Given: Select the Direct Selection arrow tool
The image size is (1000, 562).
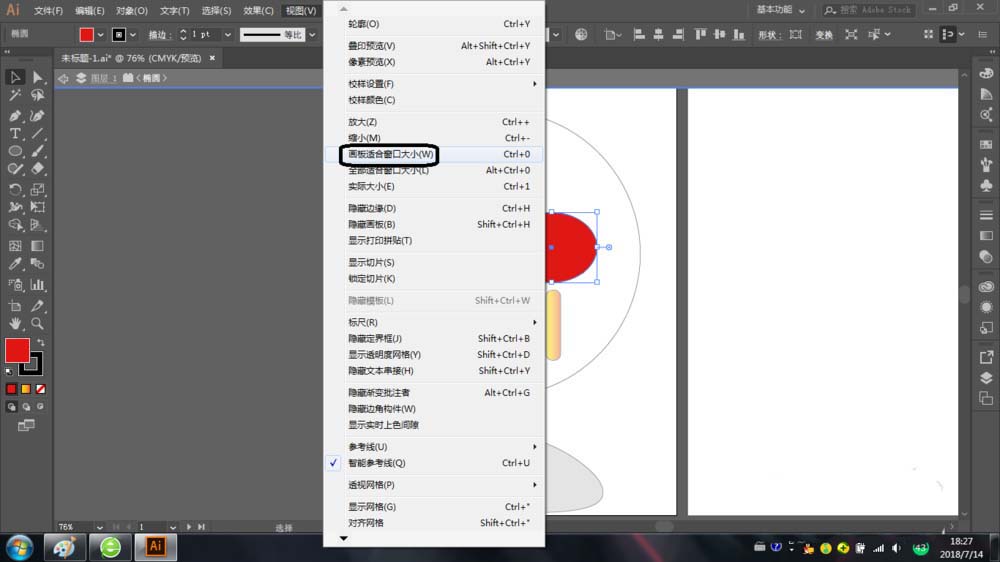Looking at the screenshot, I should pyautogui.click(x=37, y=77).
